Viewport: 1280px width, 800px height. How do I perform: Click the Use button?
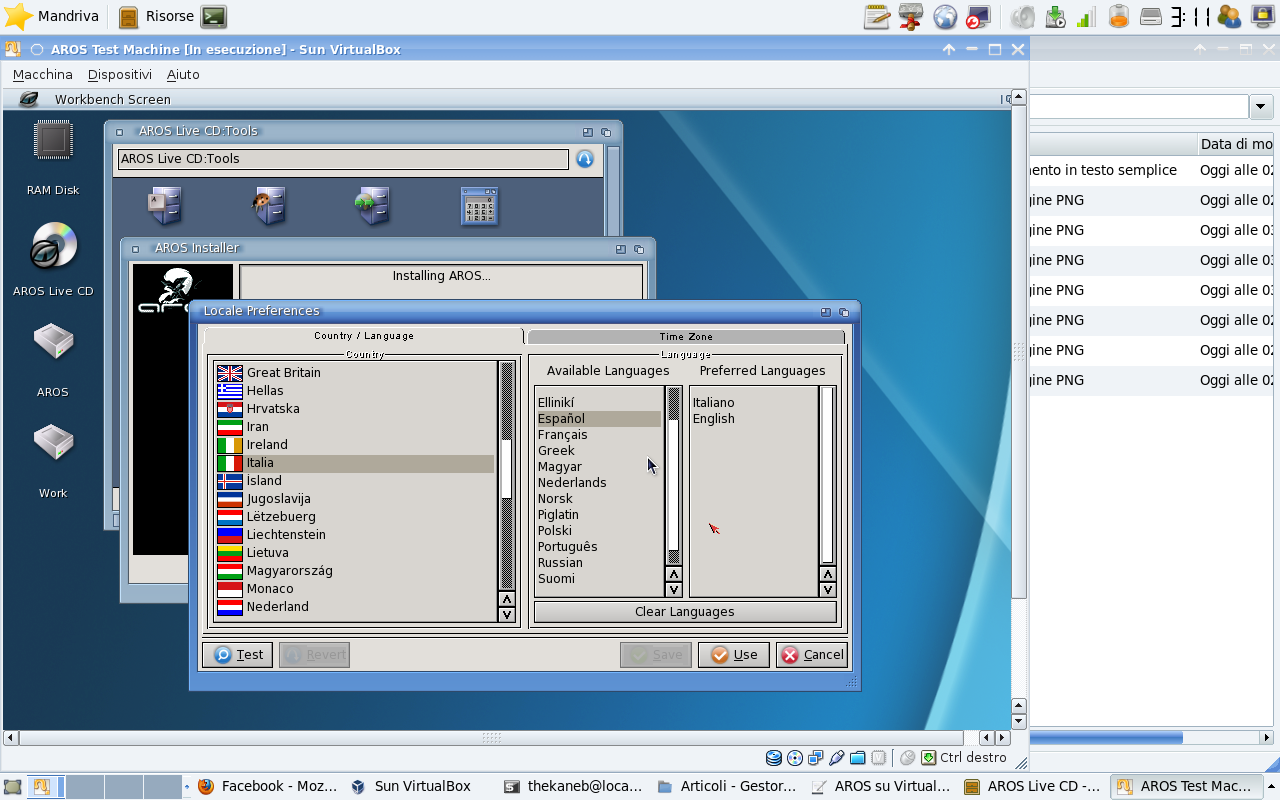tap(733, 655)
